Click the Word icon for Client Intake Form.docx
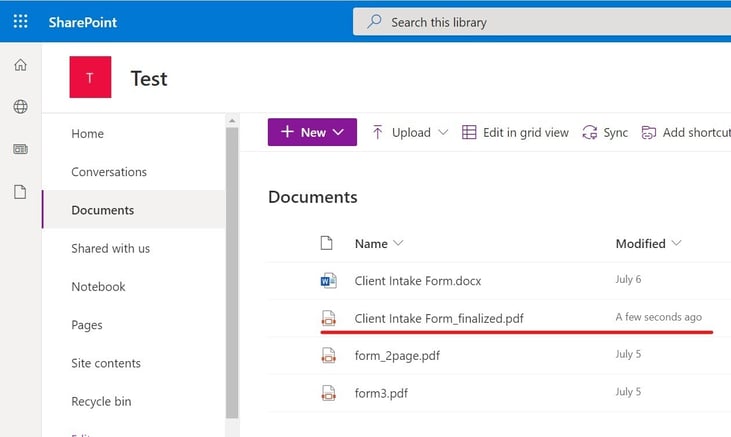Screen dimensions: 731x437 [327, 281]
